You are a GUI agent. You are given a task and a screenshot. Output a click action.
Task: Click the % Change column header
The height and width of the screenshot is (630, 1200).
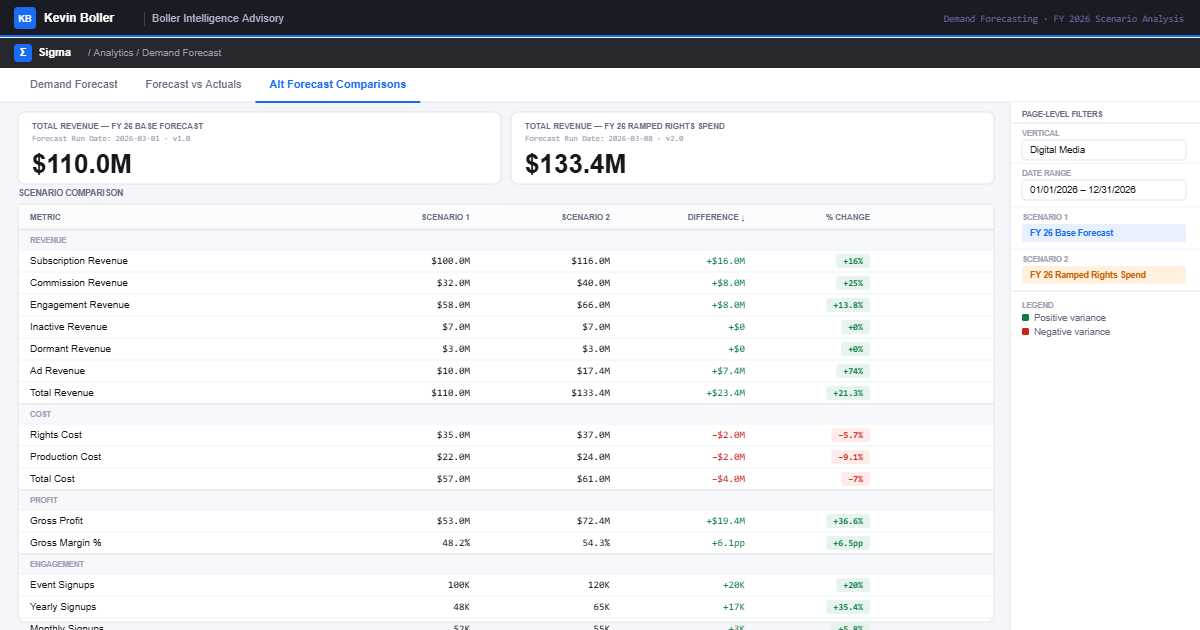(847, 217)
